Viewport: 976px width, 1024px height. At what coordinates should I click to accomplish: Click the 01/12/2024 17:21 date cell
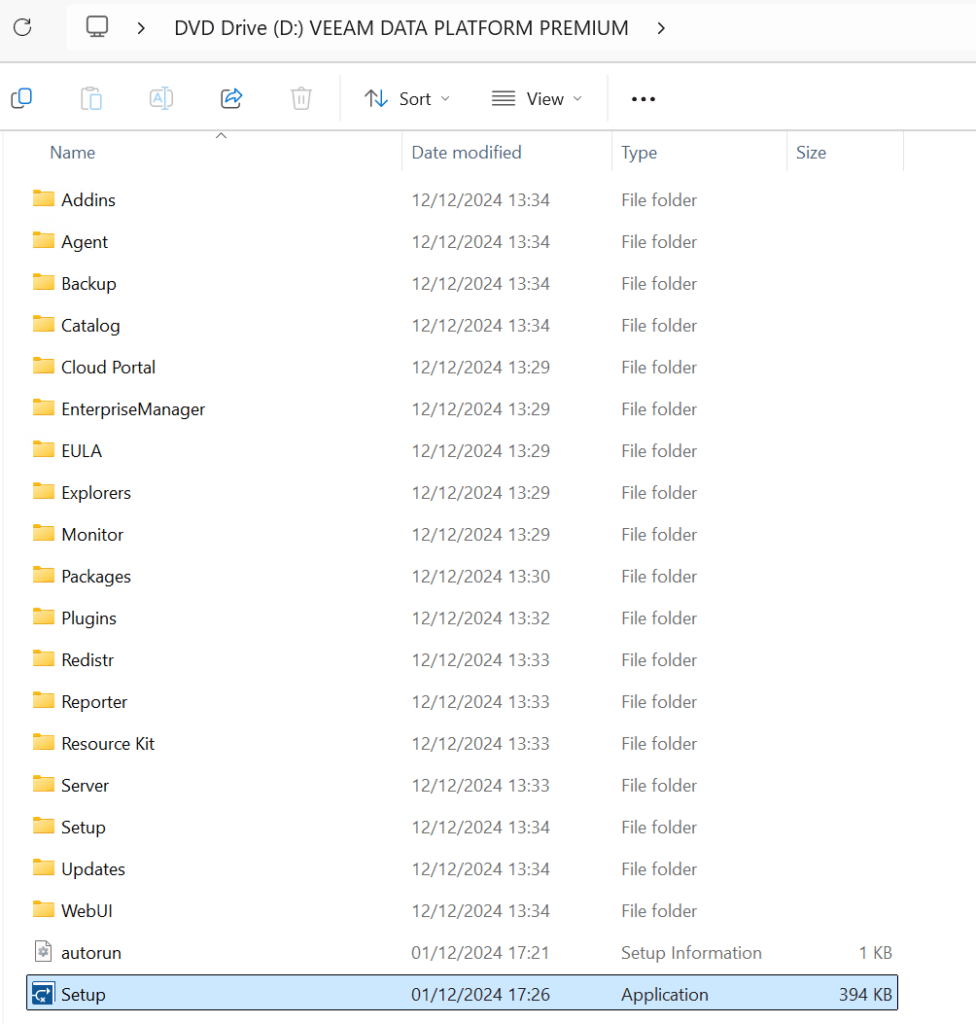tap(480, 953)
